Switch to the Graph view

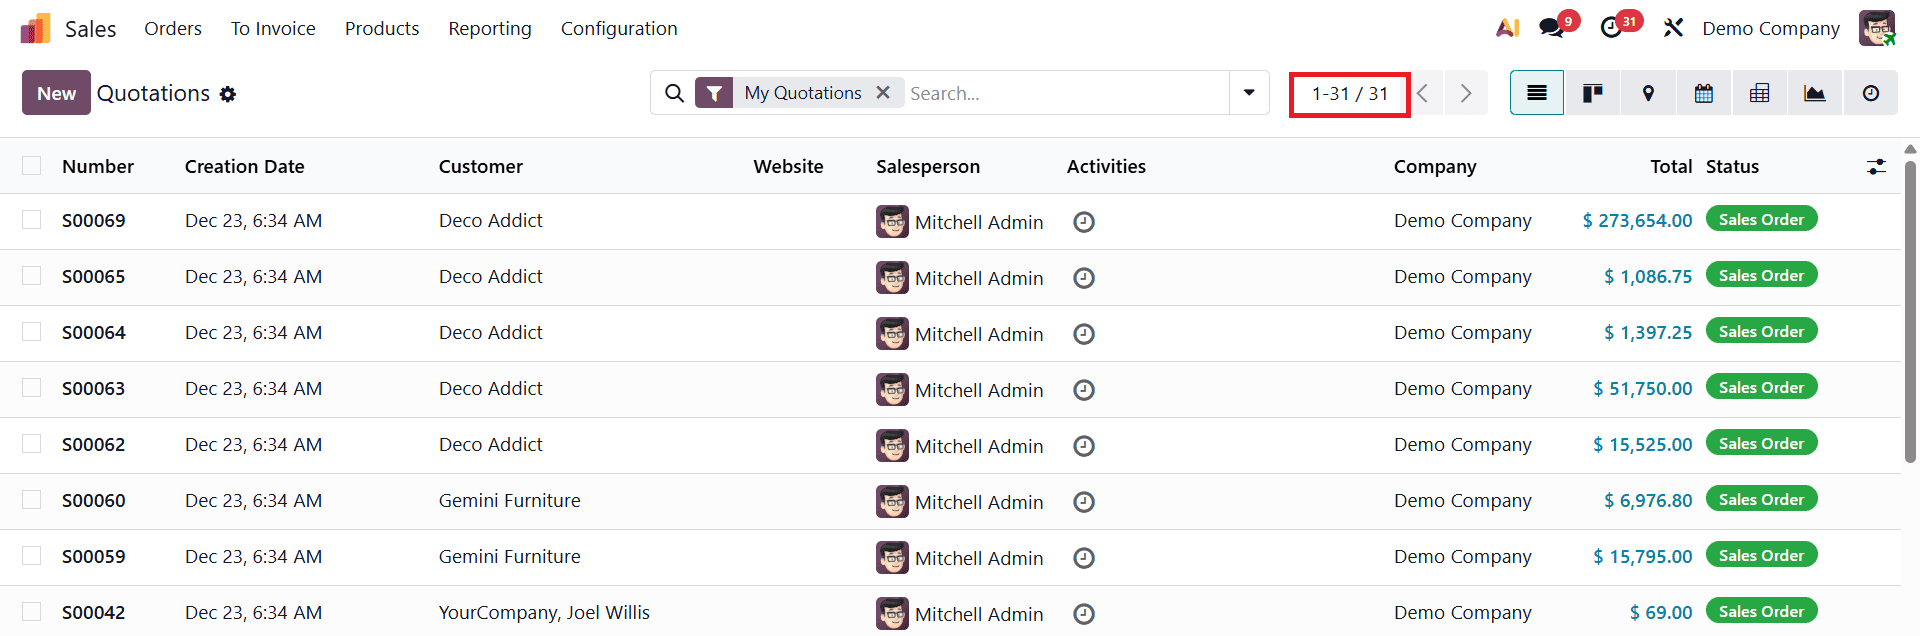pos(1815,92)
